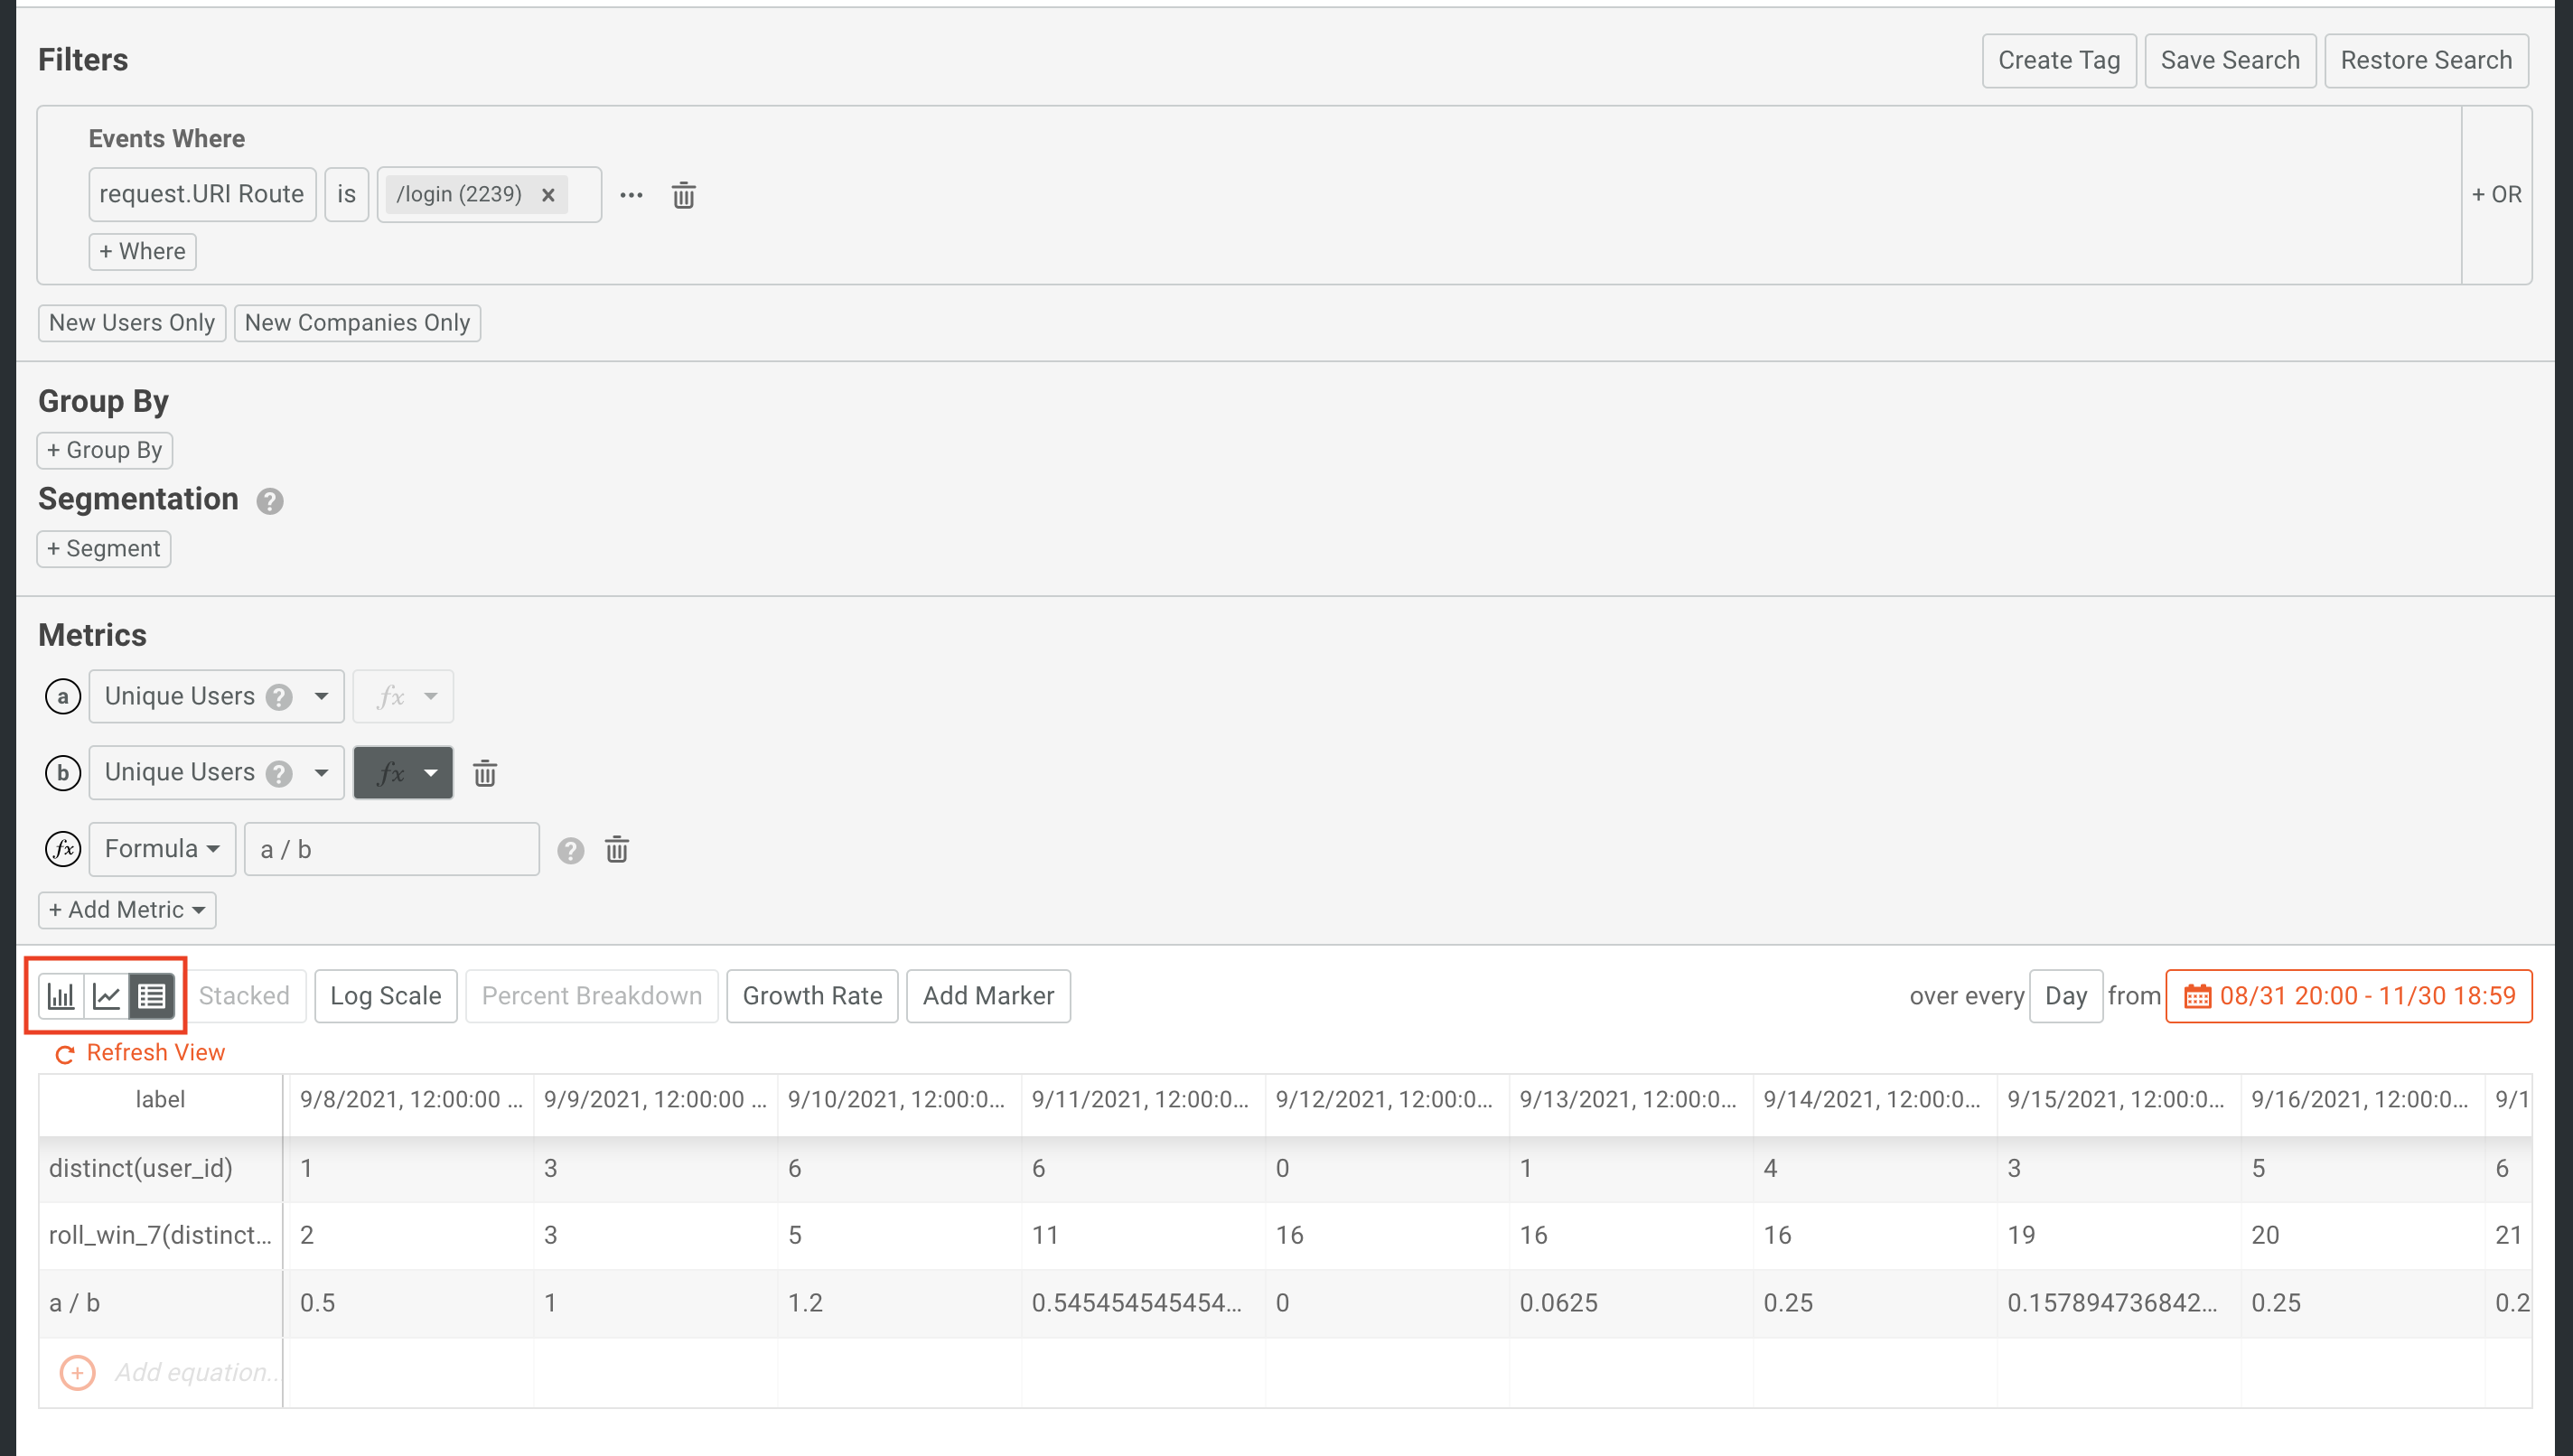Toggle Growth Rate on

pyautogui.click(x=812, y=995)
